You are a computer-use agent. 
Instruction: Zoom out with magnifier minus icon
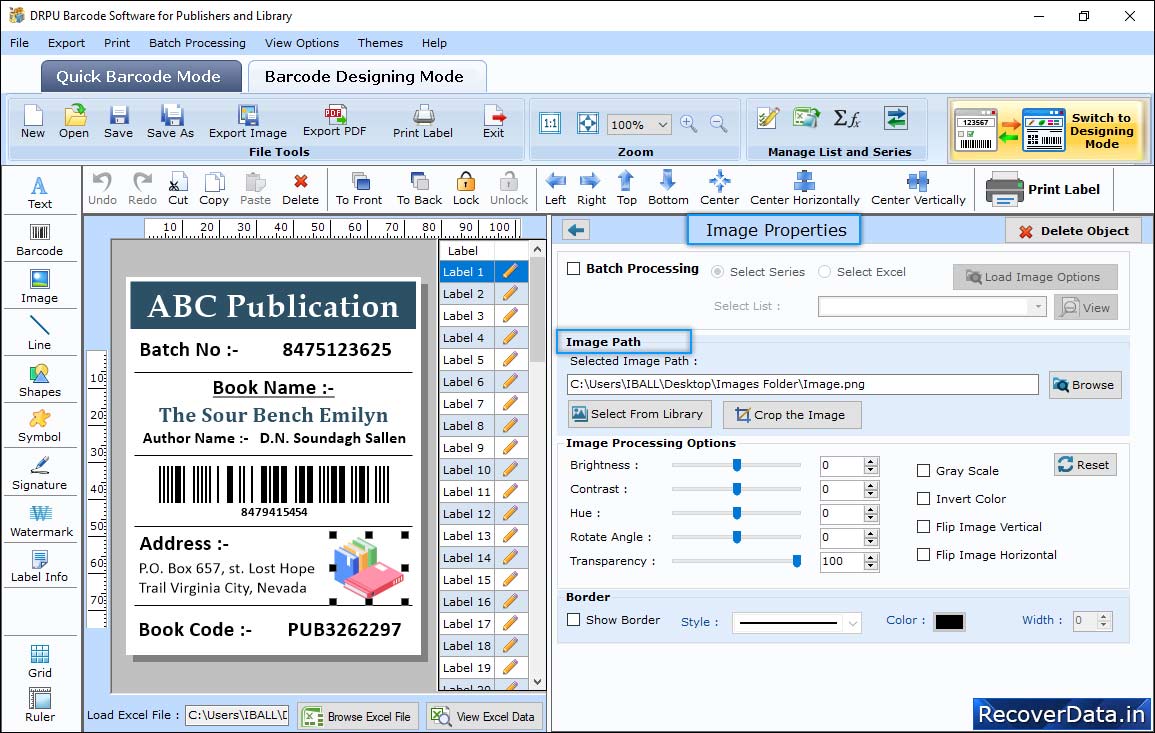pos(719,124)
